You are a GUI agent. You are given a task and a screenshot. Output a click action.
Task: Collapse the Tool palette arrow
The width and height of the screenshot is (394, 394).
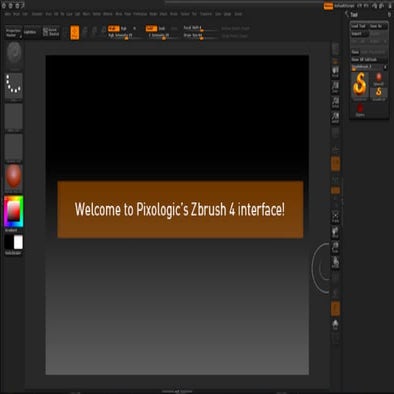347,14
